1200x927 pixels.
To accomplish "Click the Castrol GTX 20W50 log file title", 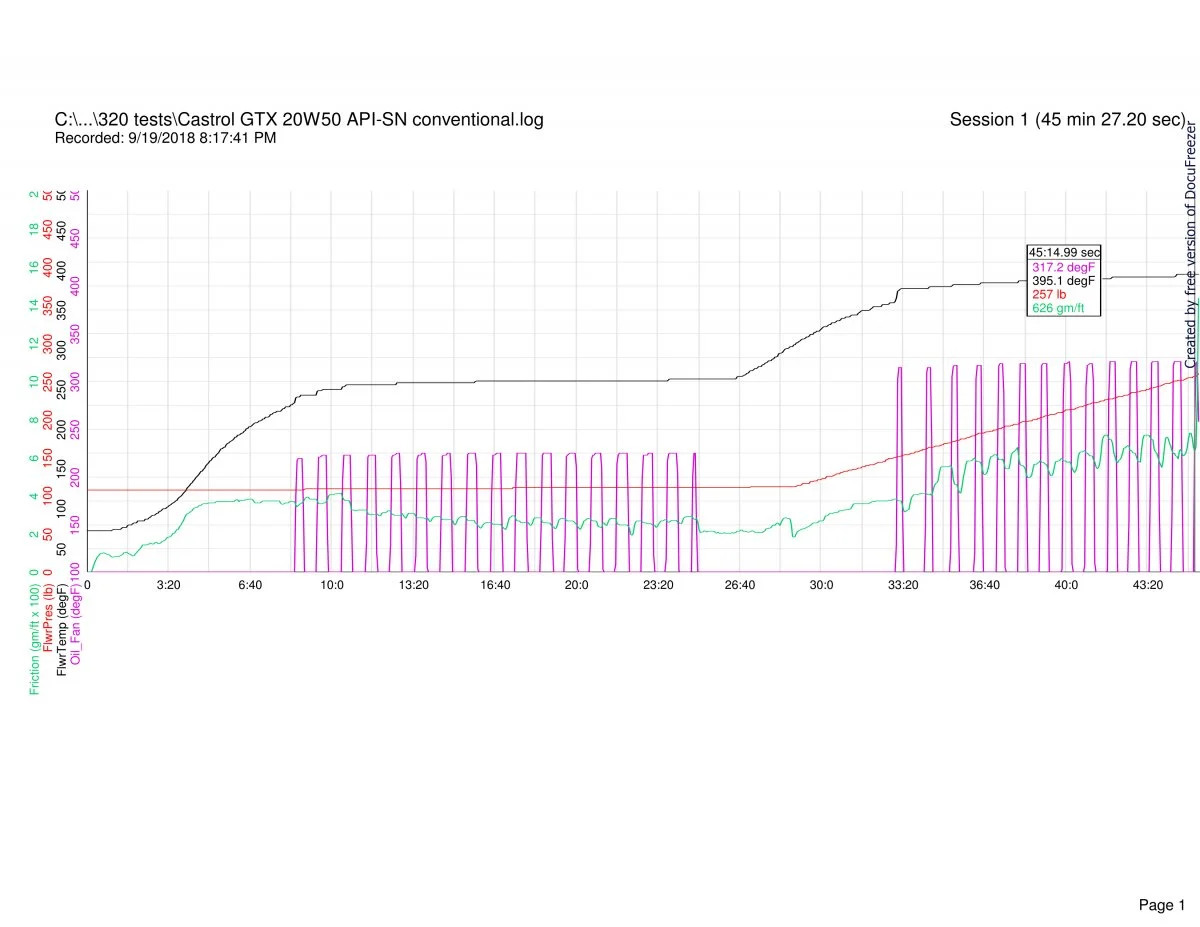I will tap(299, 120).
